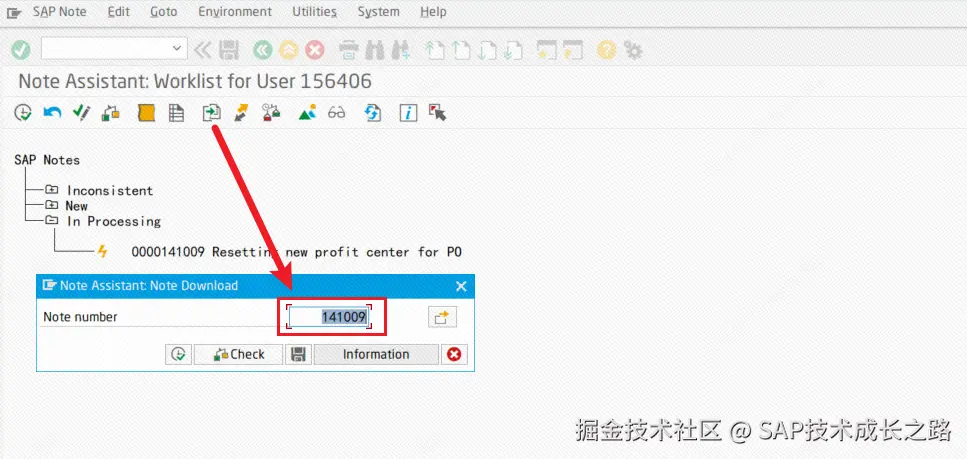Click the orange double-arrow icon
The width and height of the screenshot is (967, 459).
(241, 113)
